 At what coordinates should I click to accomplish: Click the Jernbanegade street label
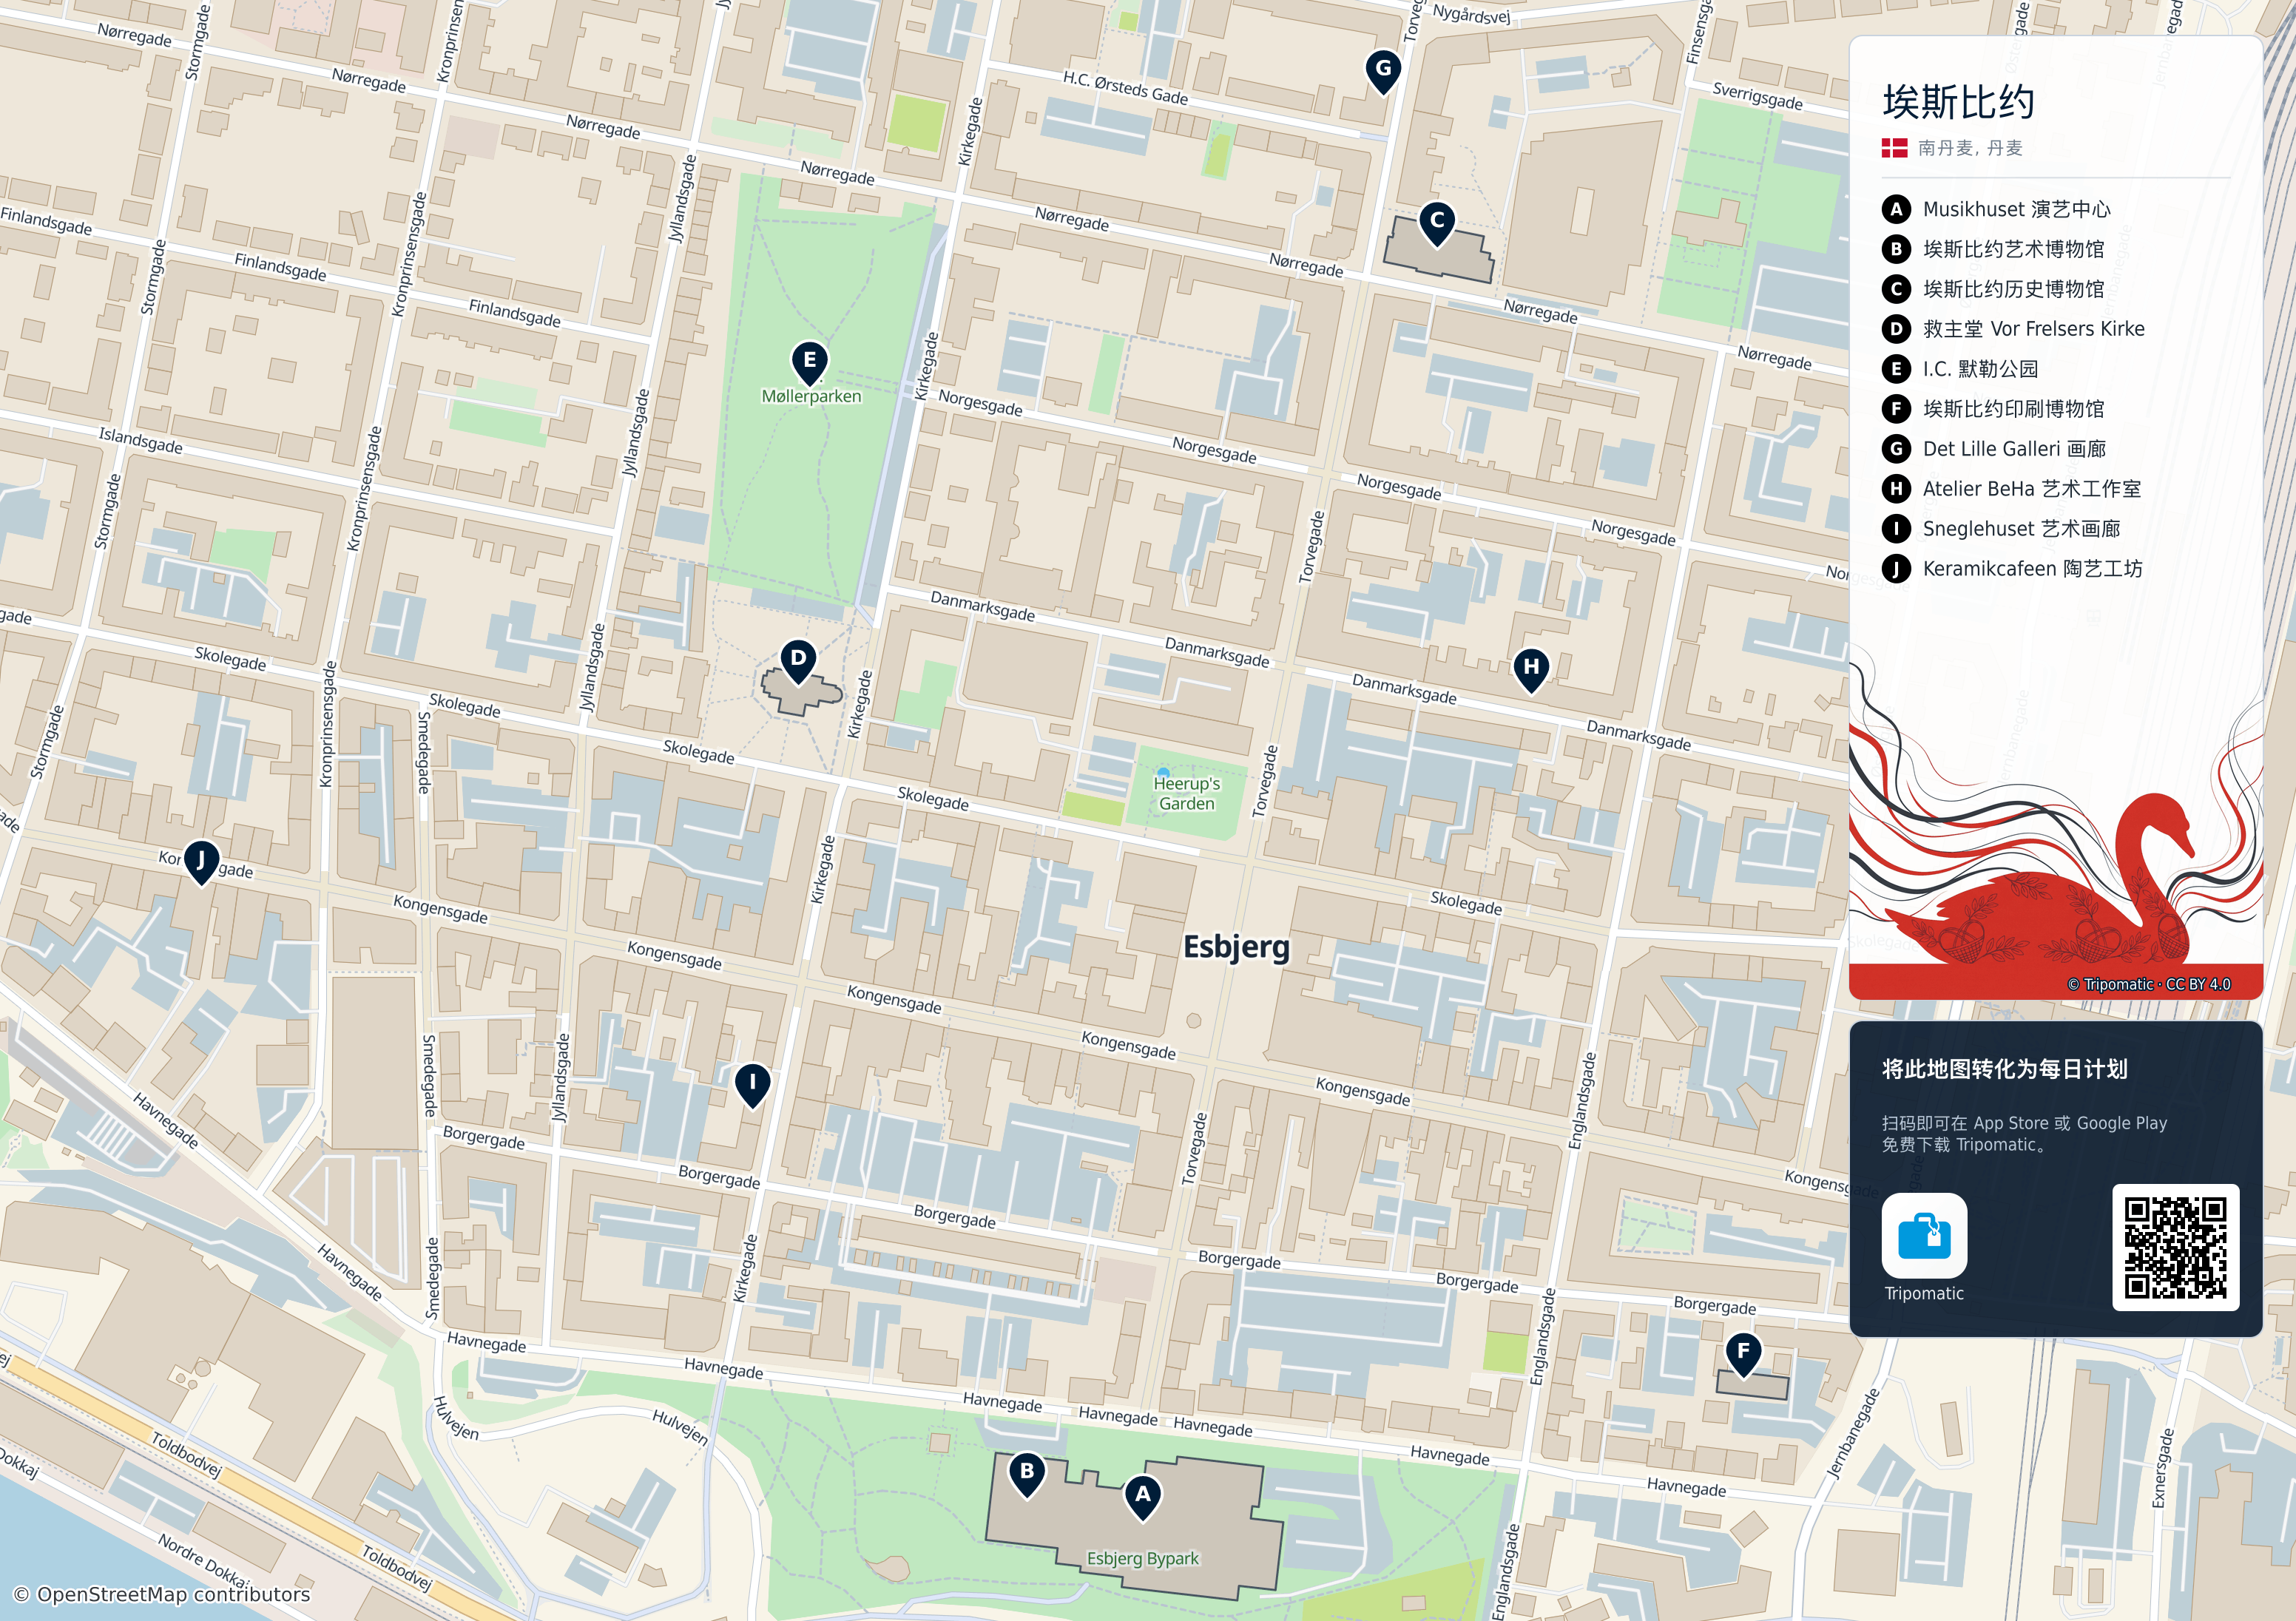[x=1852, y=1433]
